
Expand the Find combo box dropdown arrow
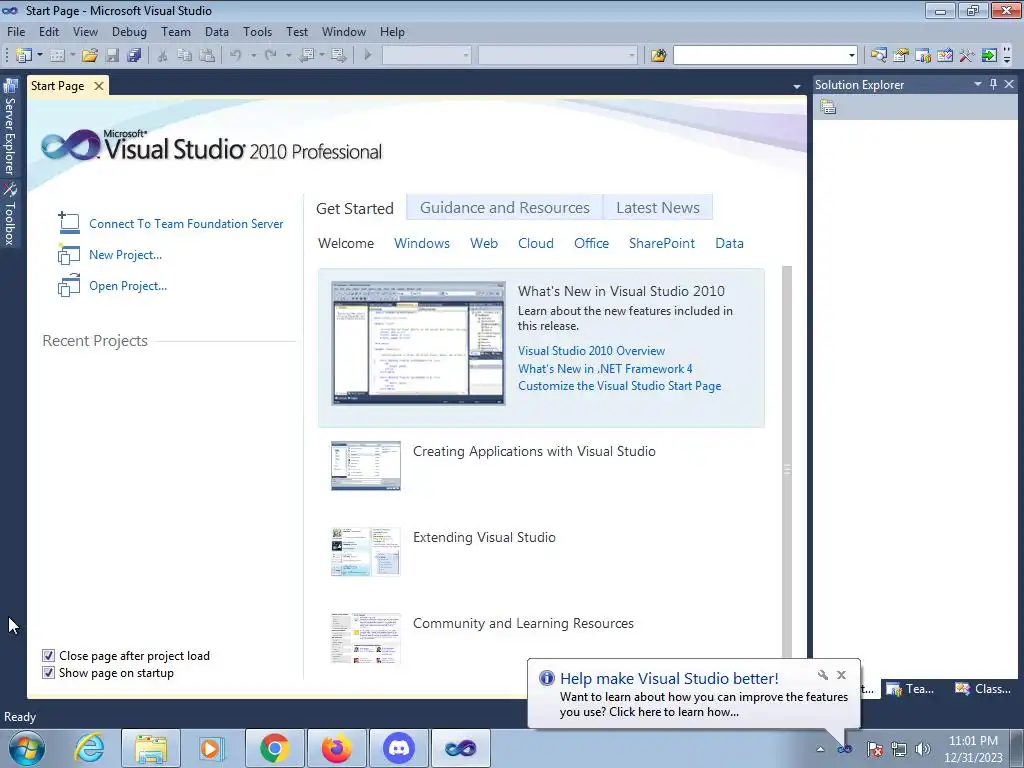(852, 56)
